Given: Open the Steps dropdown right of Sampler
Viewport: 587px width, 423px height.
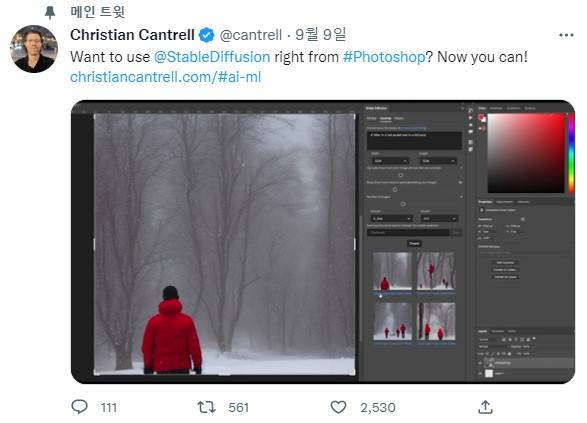Looking at the screenshot, I should [x=440, y=218].
